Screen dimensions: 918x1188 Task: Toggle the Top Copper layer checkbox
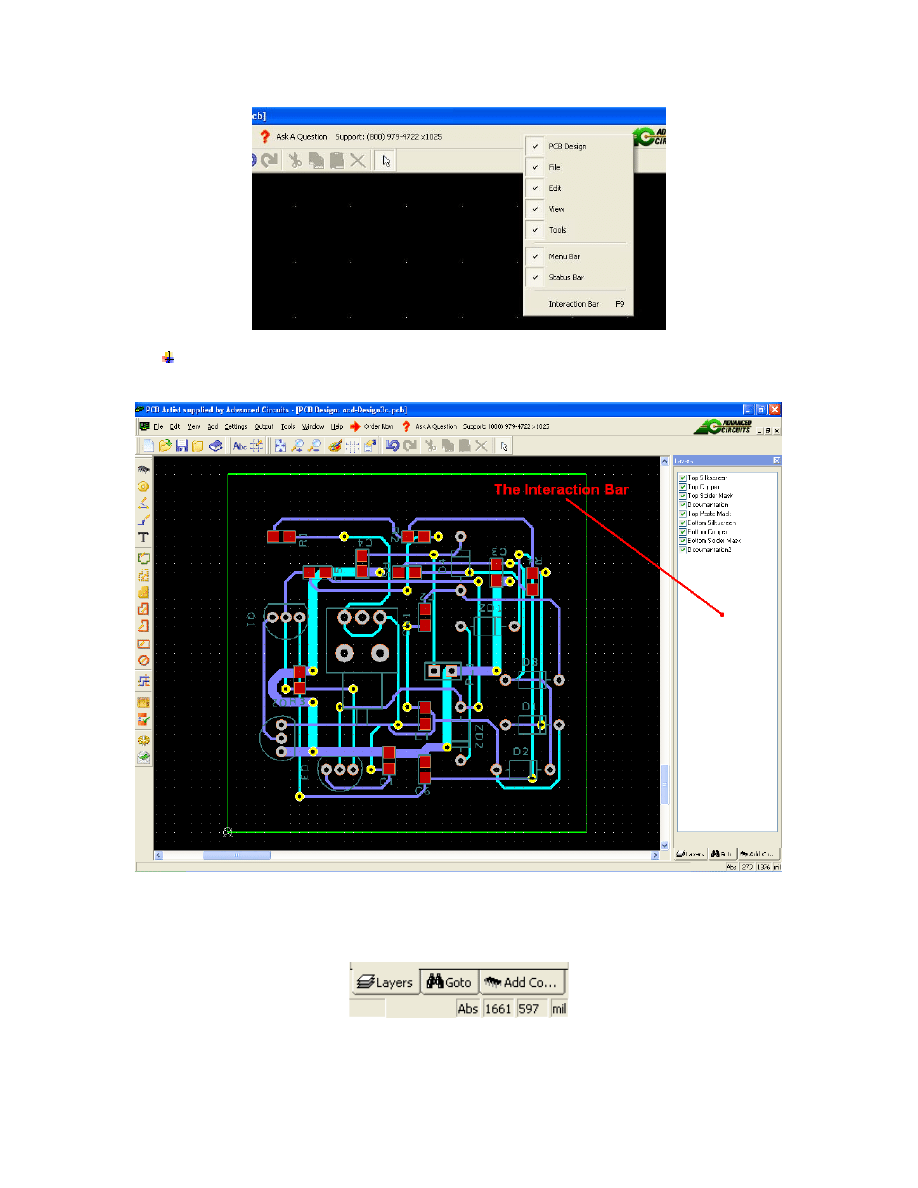(x=683, y=488)
